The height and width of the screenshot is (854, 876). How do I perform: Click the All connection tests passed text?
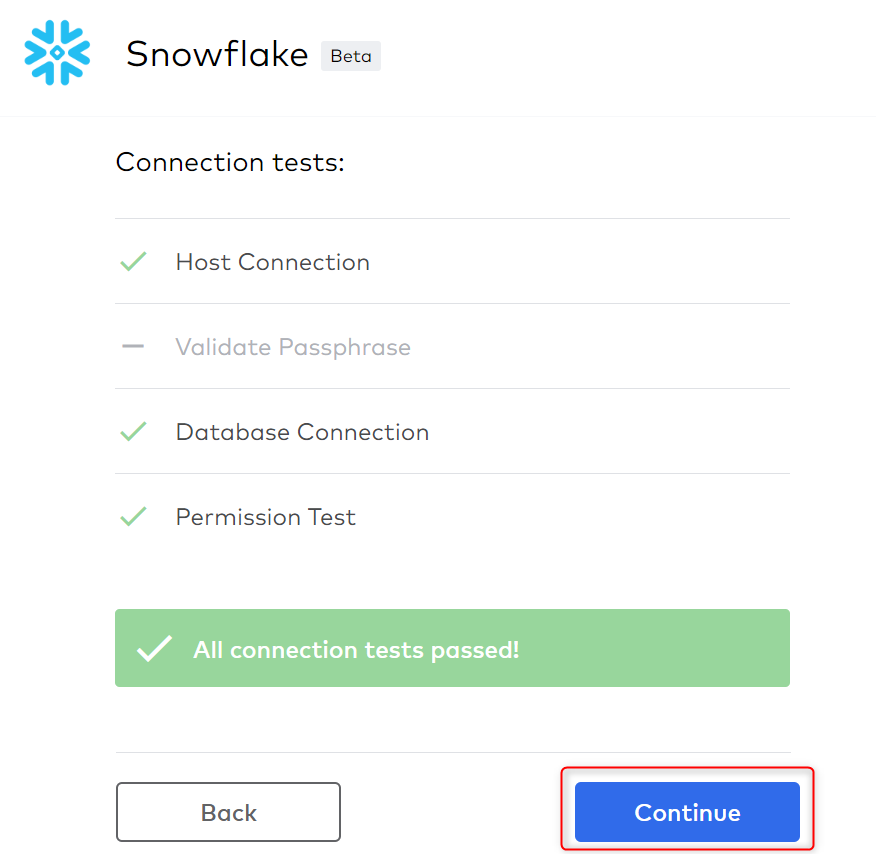[356, 650]
